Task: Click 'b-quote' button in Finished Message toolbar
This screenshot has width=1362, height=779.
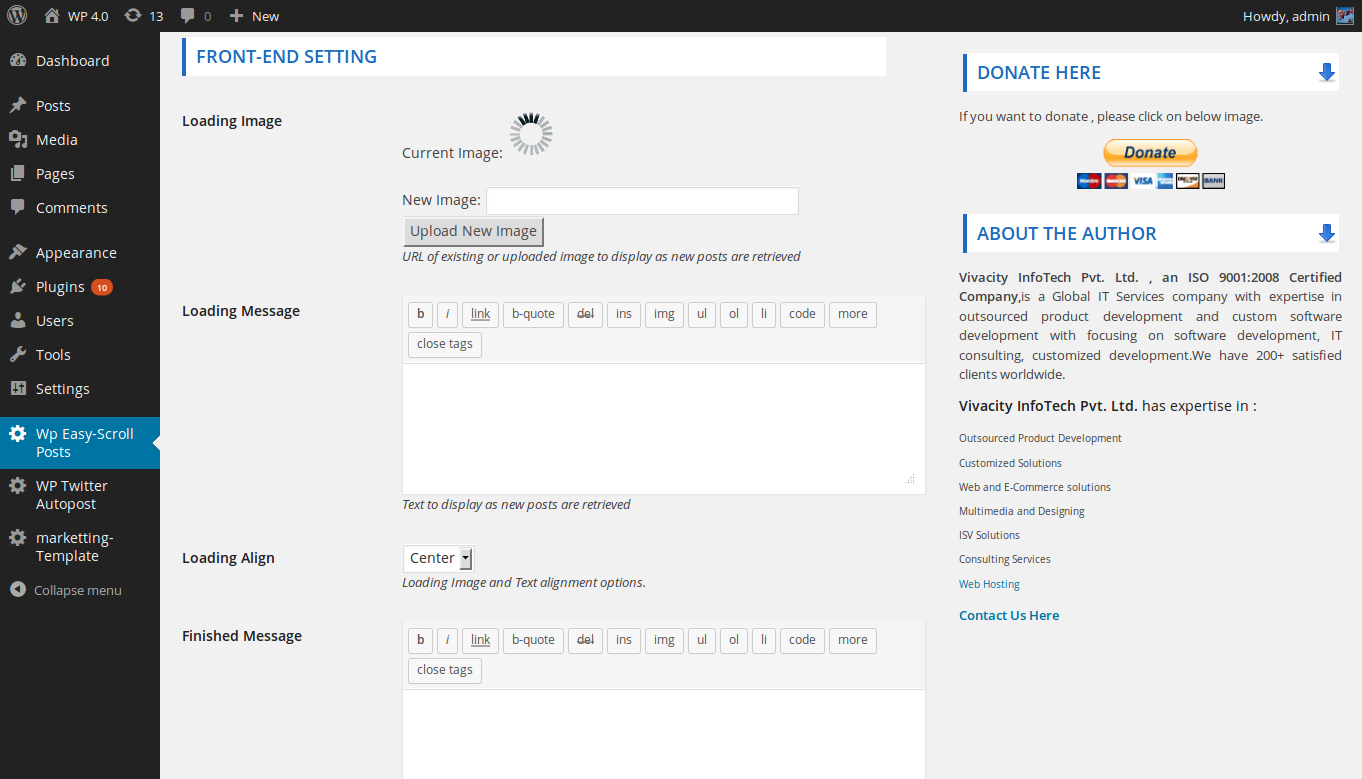Action: point(534,641)
